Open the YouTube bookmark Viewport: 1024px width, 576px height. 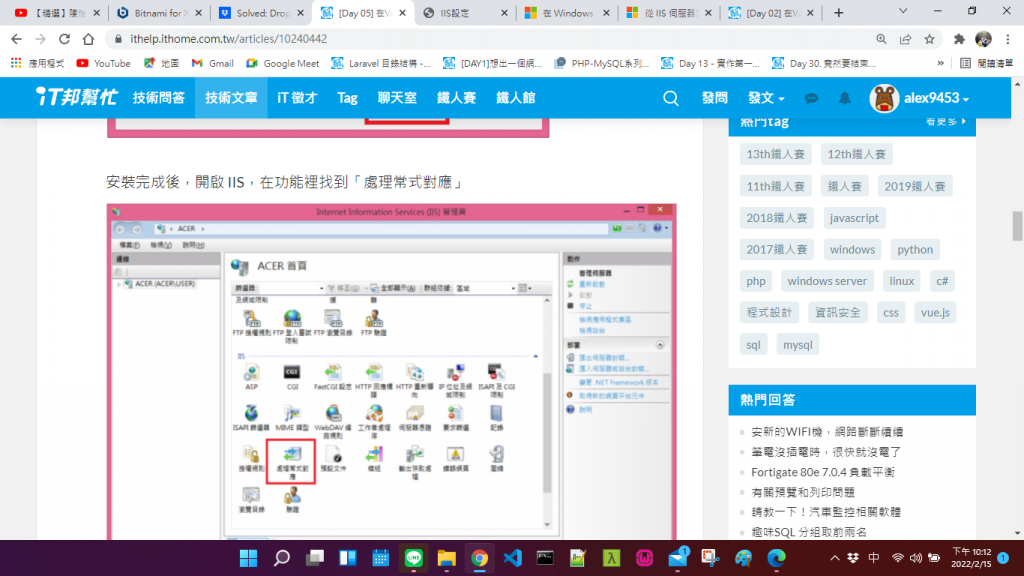[103, 63]
